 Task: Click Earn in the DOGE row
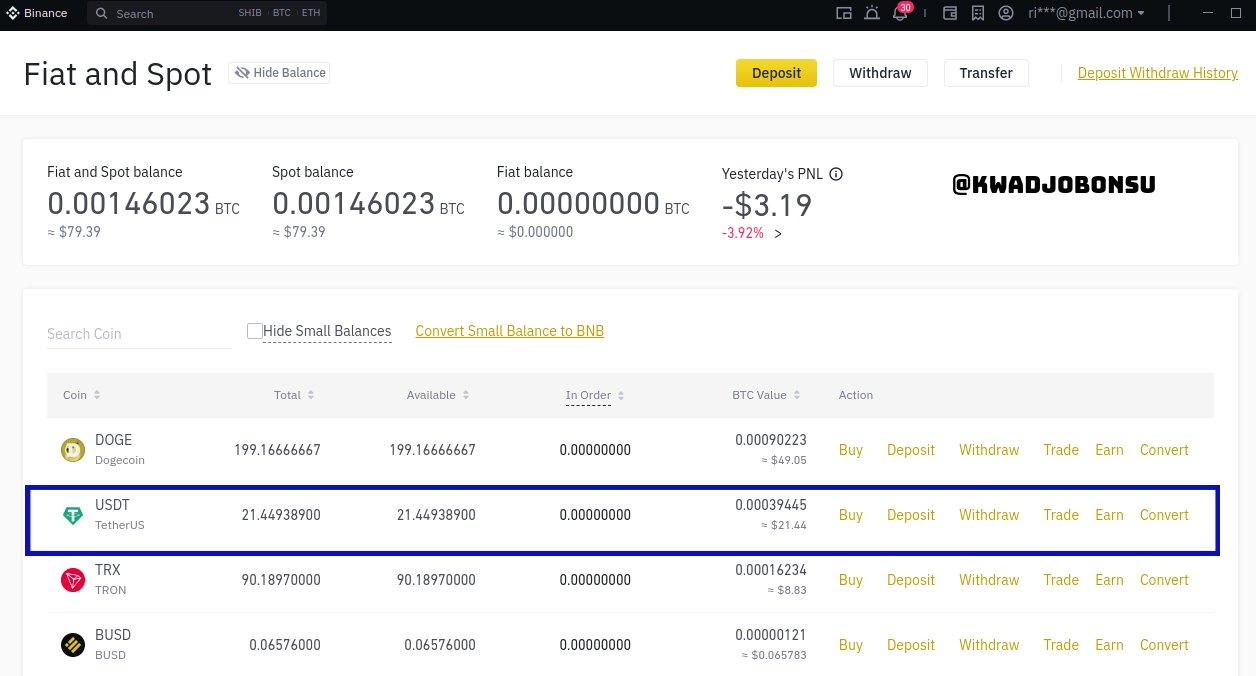(x=1109, y=450)
